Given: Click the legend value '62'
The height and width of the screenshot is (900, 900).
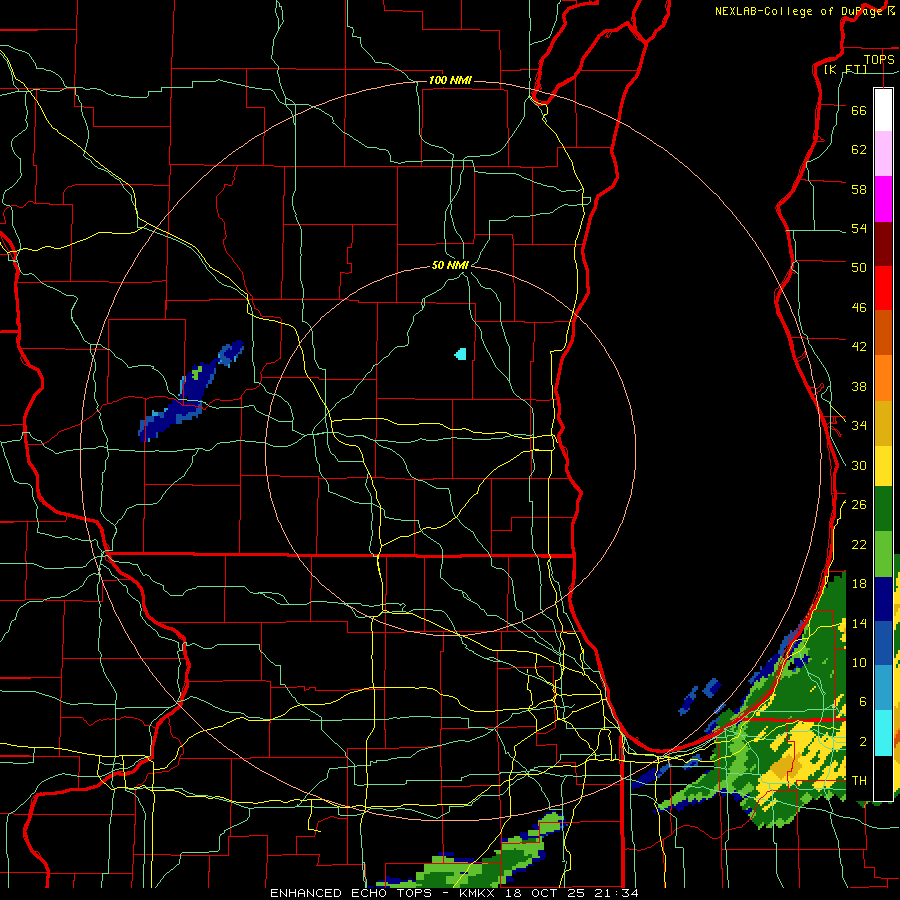Looking at the screenshot, I should point(859,149).
